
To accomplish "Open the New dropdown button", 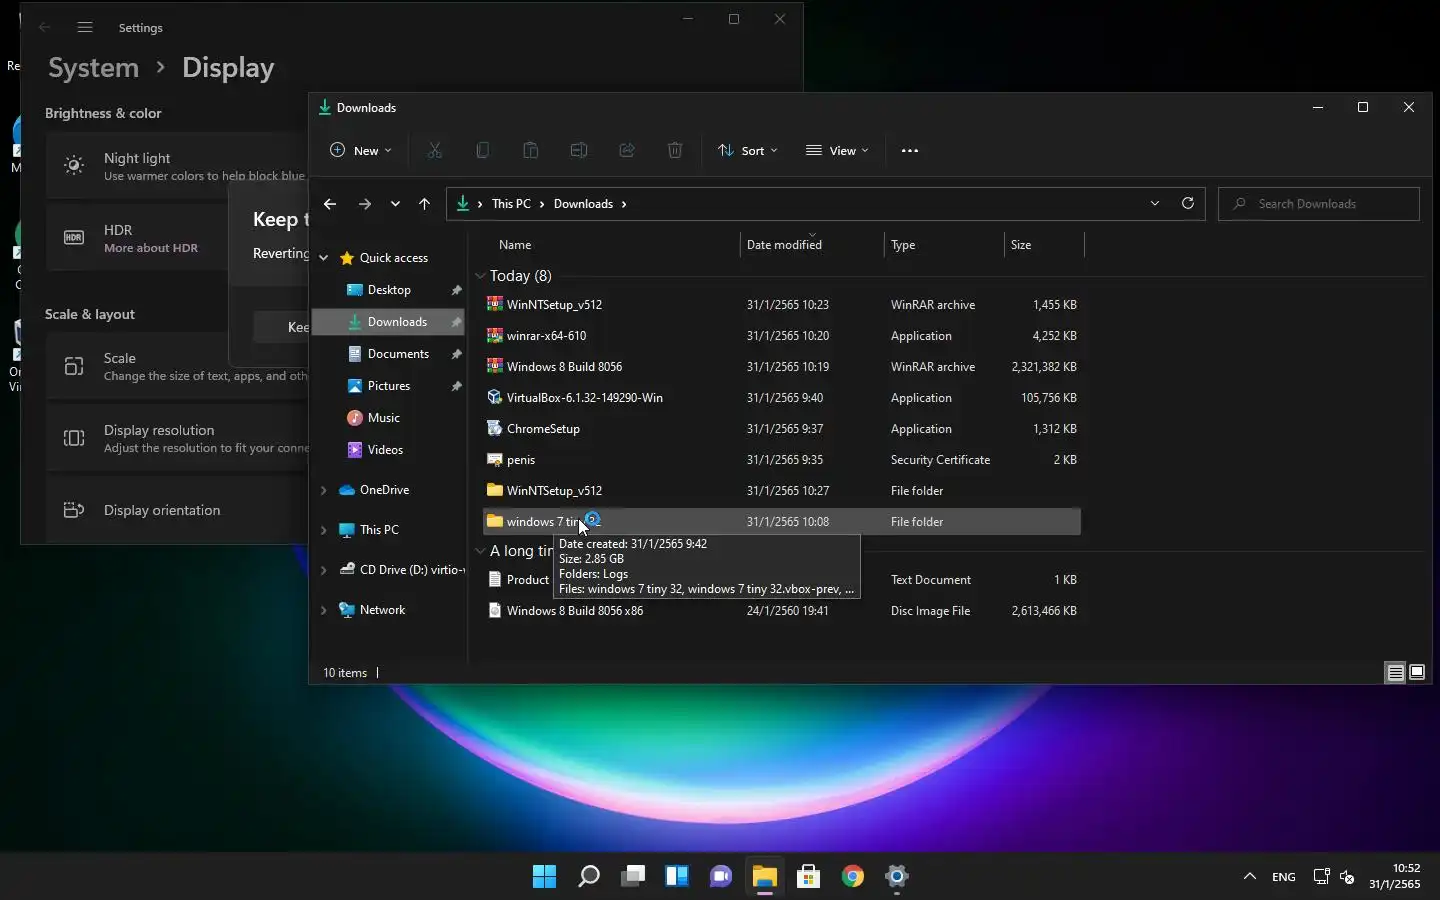I will tap(361, 151).
